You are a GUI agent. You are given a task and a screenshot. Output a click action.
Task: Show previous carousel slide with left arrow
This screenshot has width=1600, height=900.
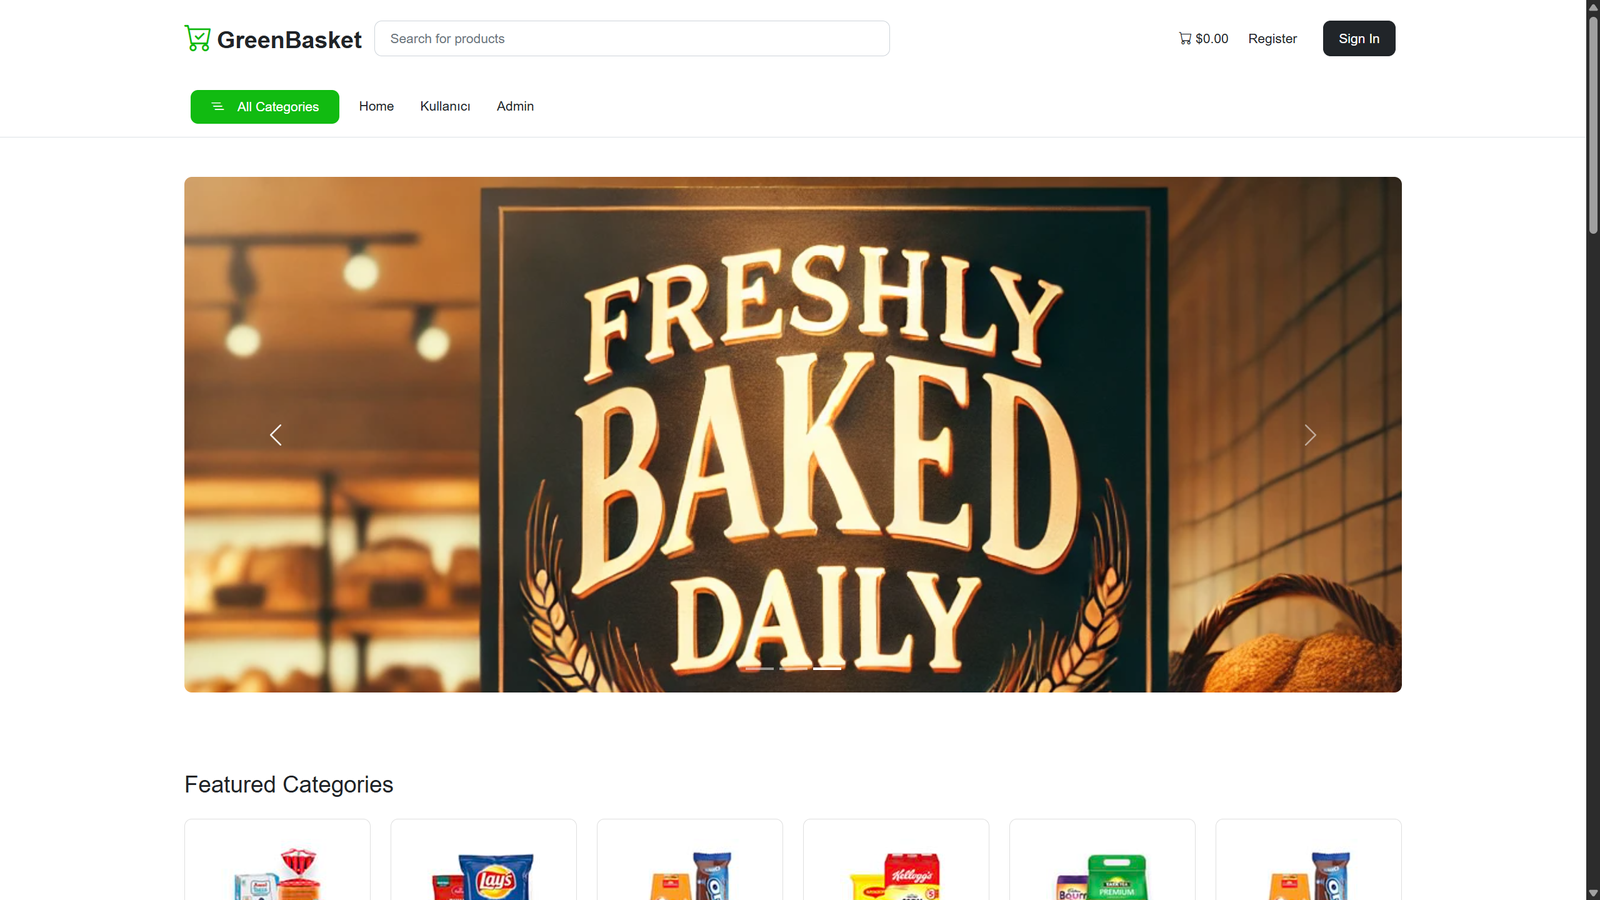(x=276, y=435)
